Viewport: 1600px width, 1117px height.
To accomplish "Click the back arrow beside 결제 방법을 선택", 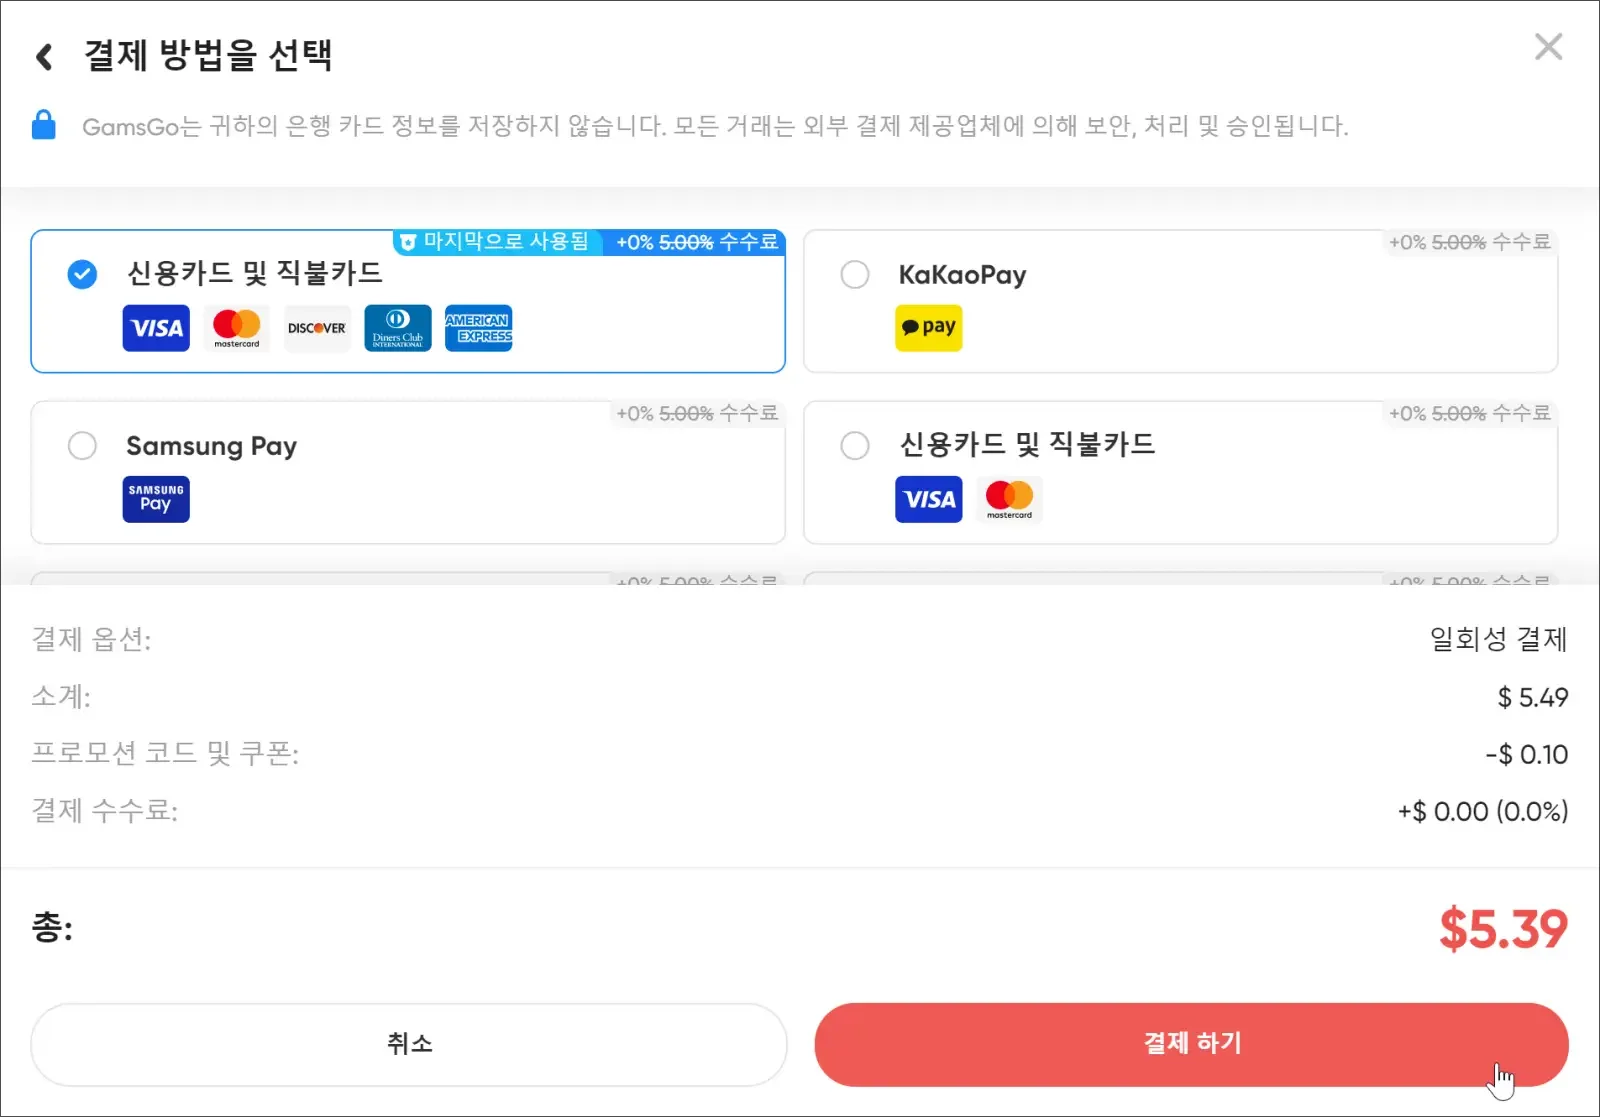I will click(44, 57).
